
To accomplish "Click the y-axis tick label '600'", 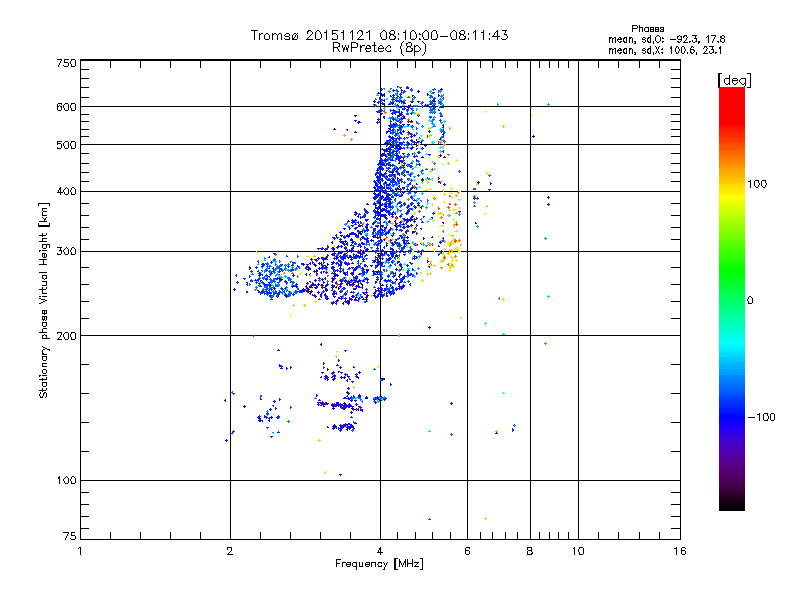I will [66, 107].
